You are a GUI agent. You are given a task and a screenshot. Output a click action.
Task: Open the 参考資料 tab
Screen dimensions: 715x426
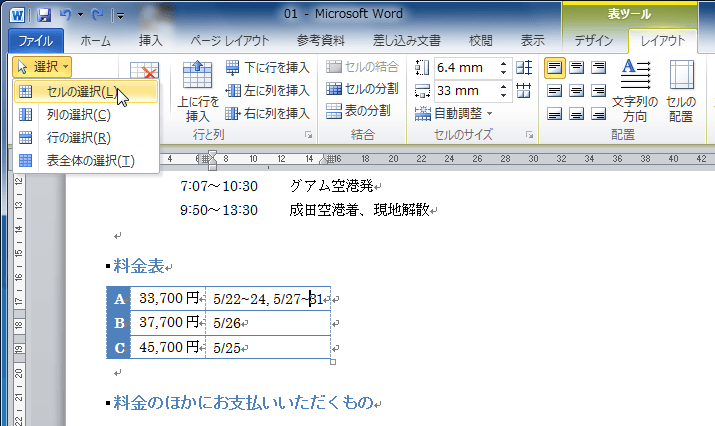(x=321, y=41)
